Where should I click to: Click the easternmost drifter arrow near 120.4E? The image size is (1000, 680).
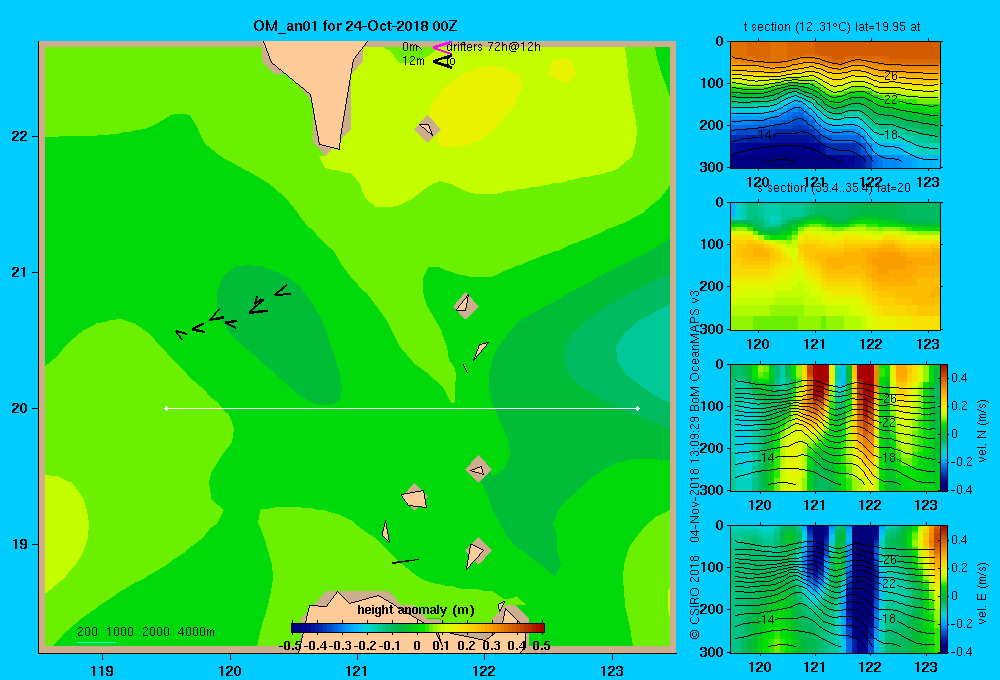(283, 292)
